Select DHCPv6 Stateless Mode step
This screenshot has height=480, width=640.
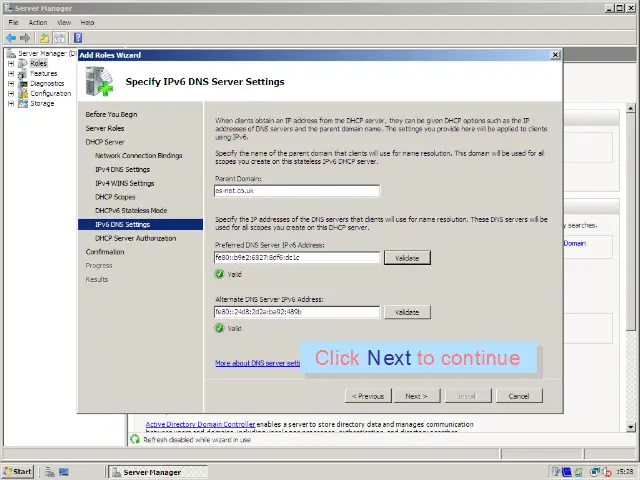pyautogui.click(x=131, y=211)
